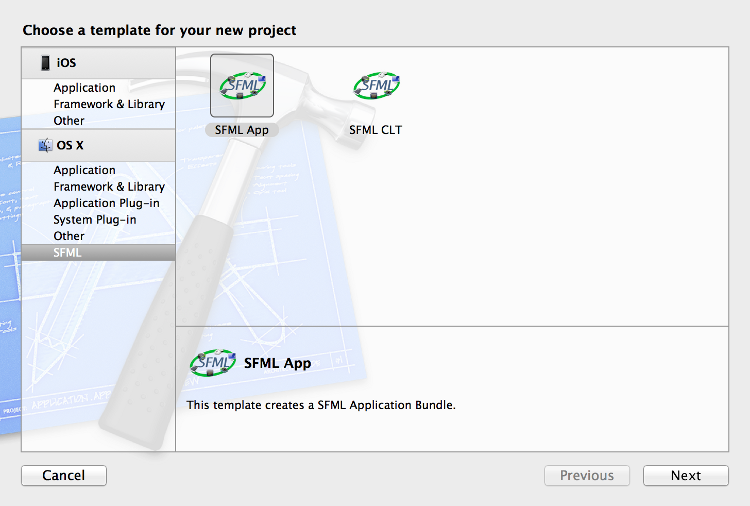Click the OS X Finder icon in sidebar

[x=45, y=145]
